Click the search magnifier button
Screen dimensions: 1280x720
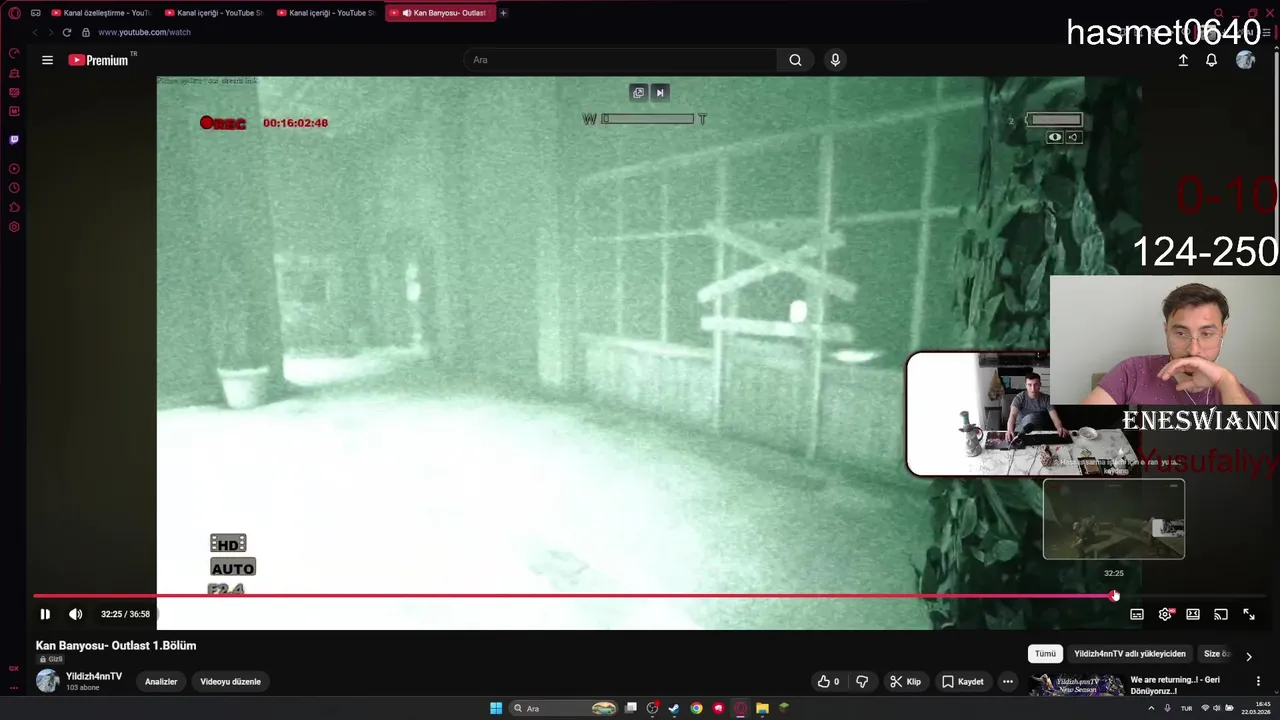[x=795, y=60]
